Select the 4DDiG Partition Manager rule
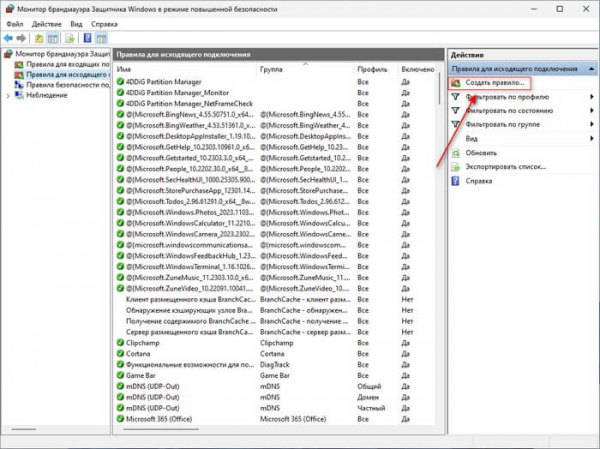Image resolution: width=600 pixels, height=449 pixels. 275,82
